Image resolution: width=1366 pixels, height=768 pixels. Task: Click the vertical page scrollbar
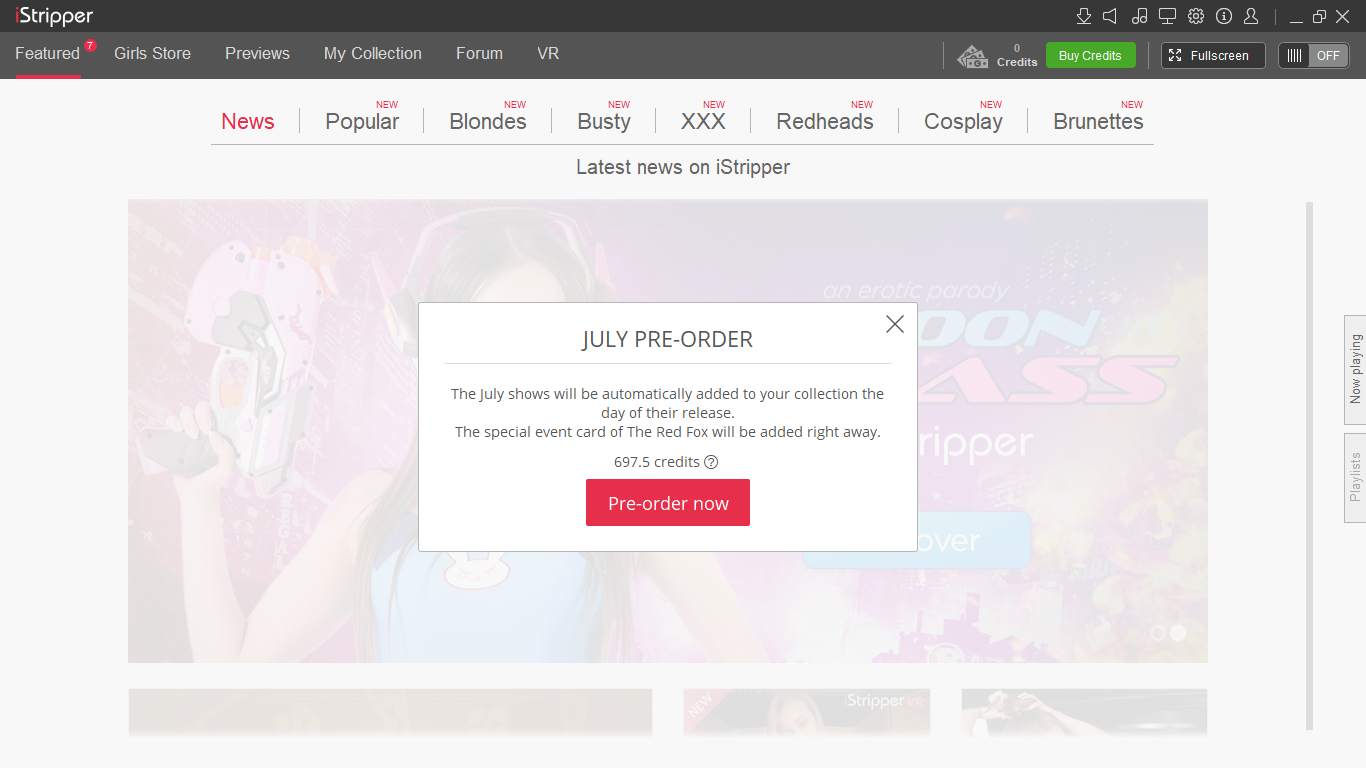click(1309, 465)
